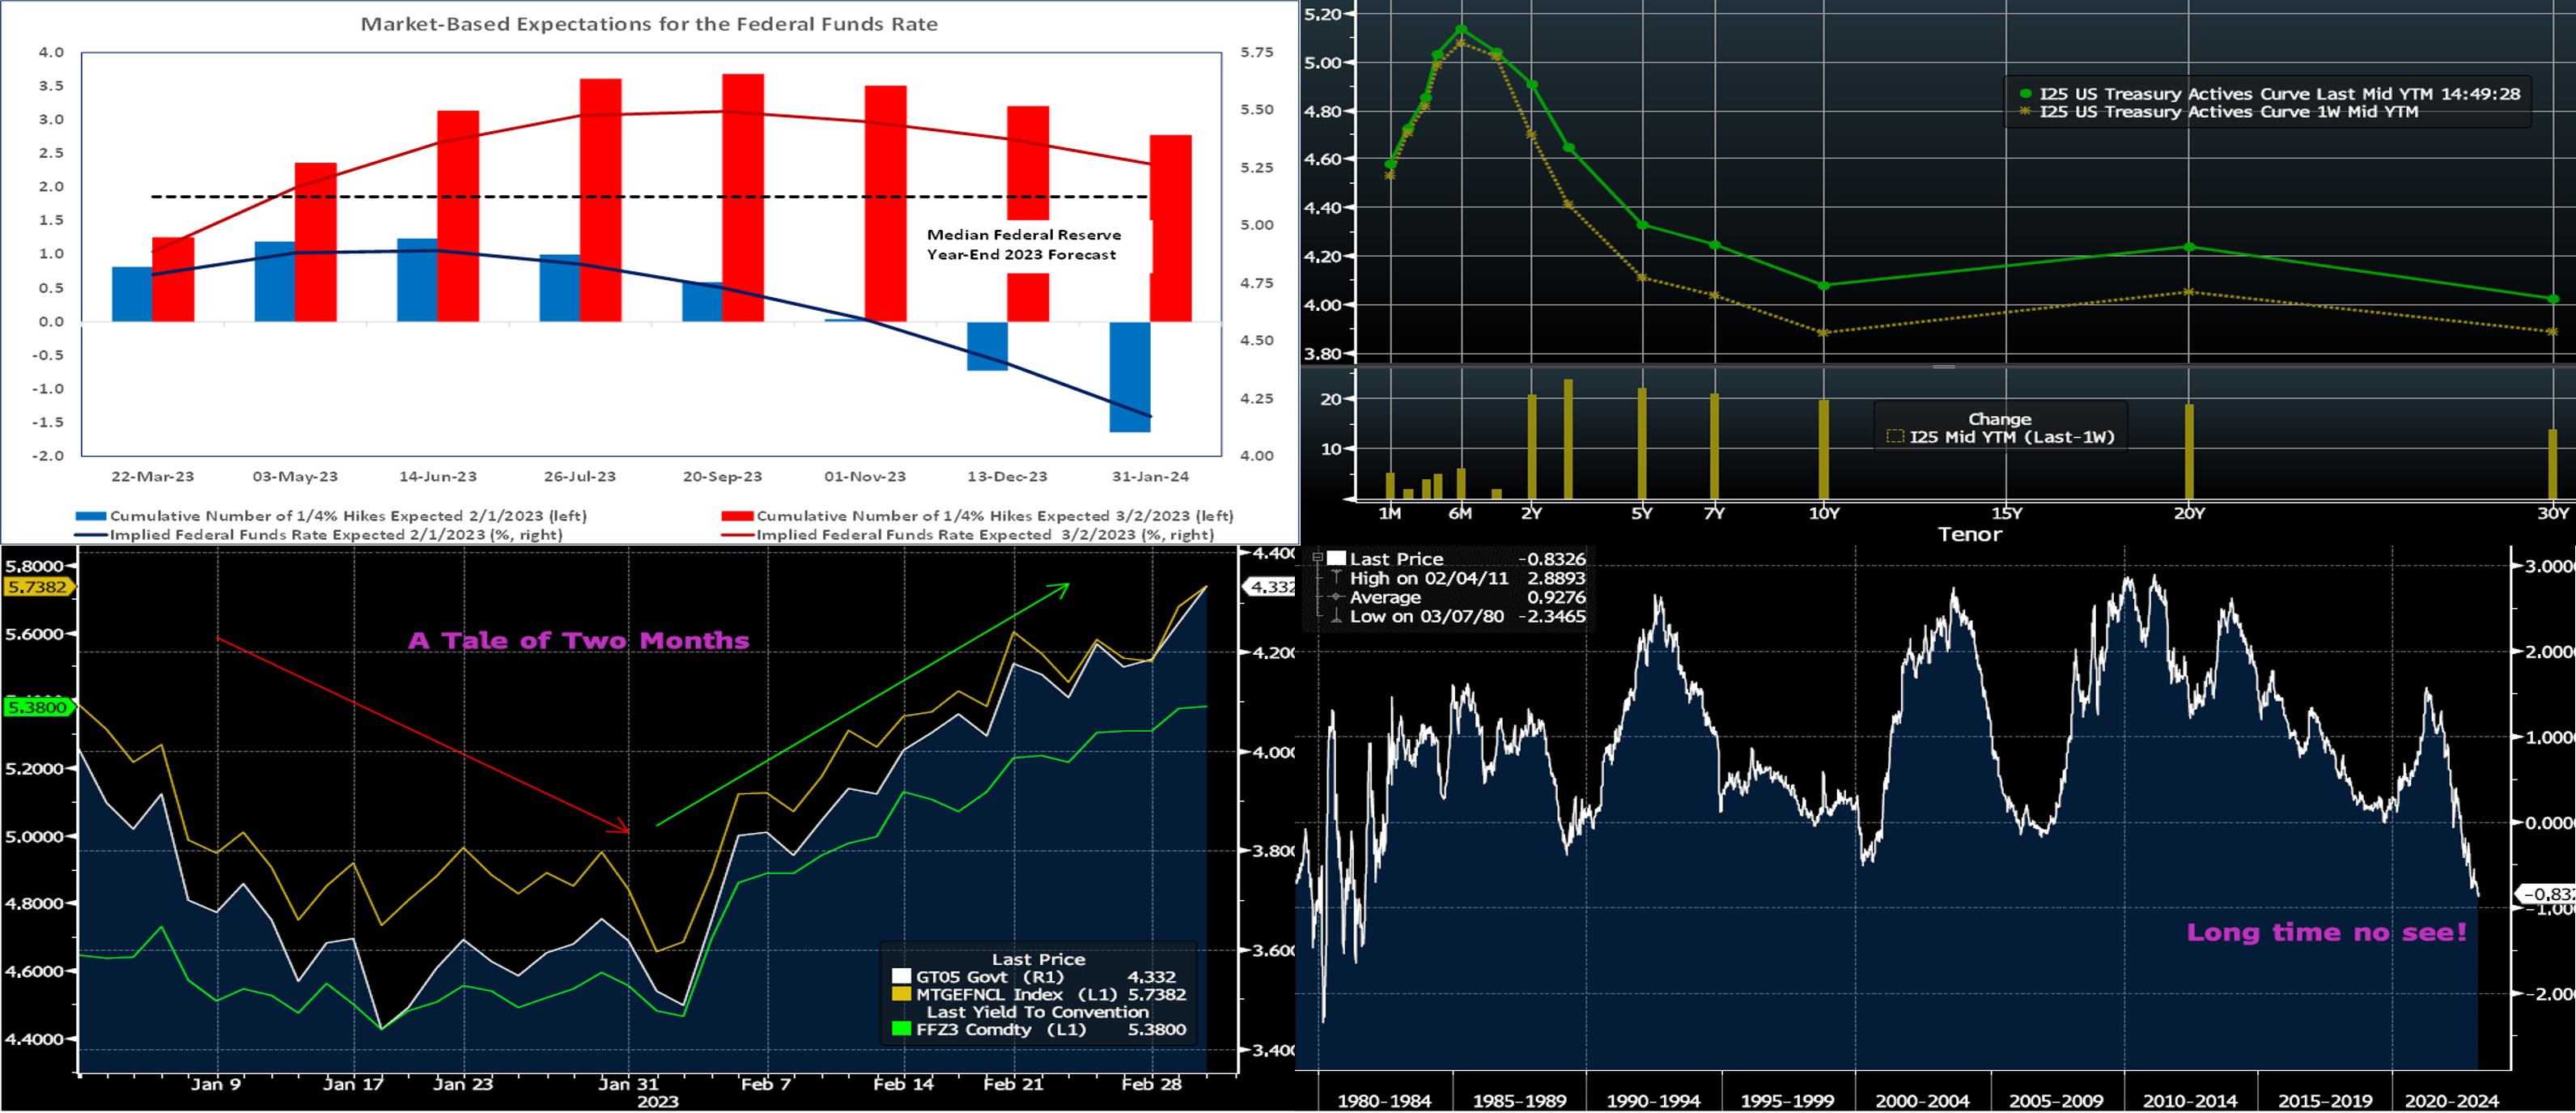Click the 10Y tenor change bar
Image resolution: width=2576 pixels, height=1113 pixels.
pyautogui.click(x=1824, y=448)
